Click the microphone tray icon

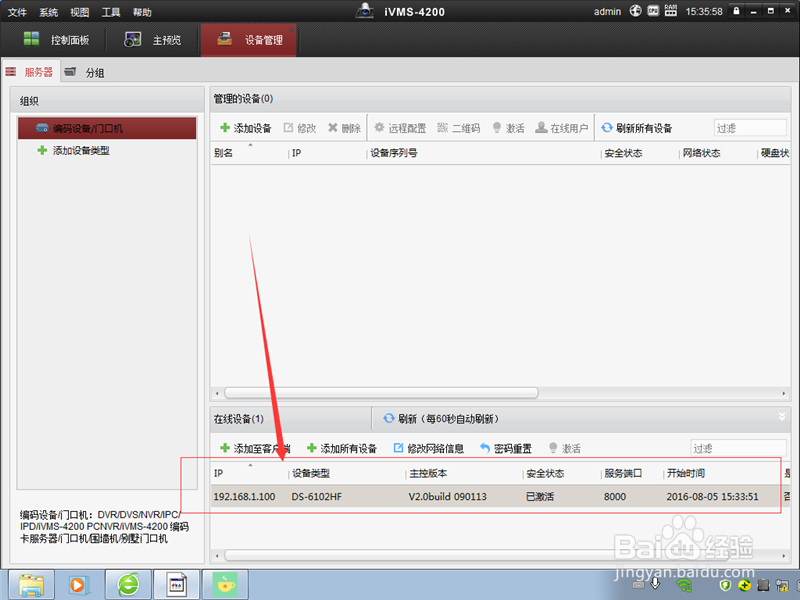tap(655, 584)
